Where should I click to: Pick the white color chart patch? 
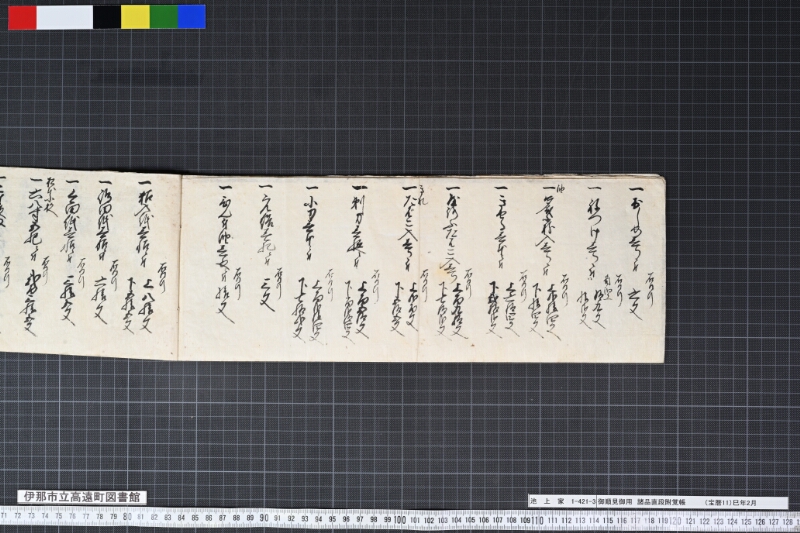coord(65,17)
